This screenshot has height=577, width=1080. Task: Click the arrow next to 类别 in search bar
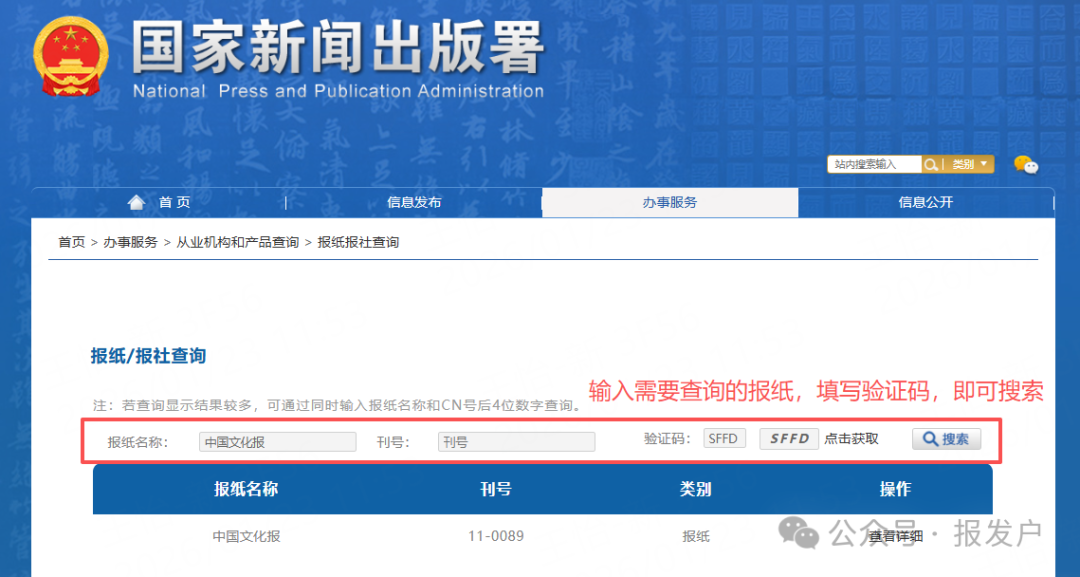[983, 164]
